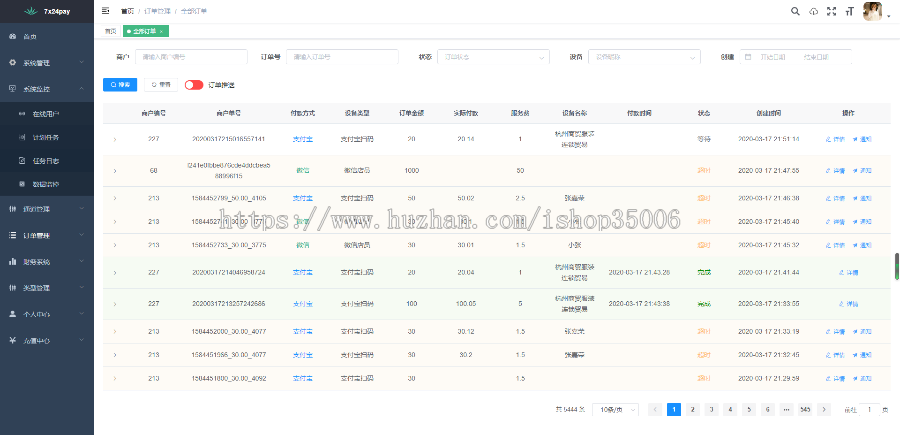The image size is (900, 435).
Task: Expand row 1584452799_50.00_4105
Action: [x=115, y=198]
